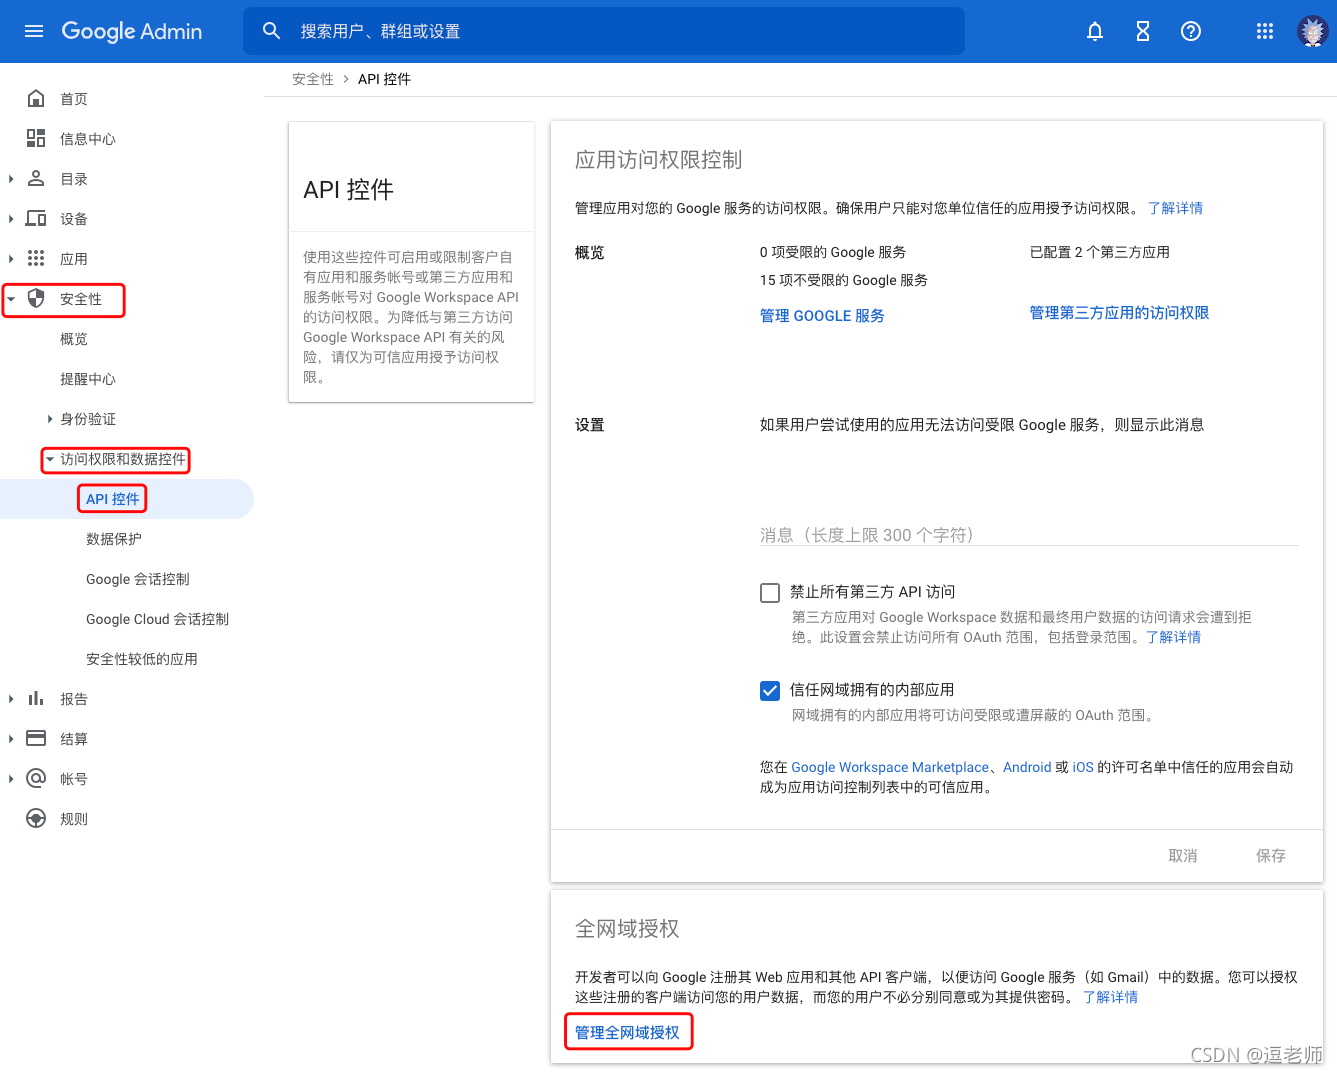
Task: Click the devices icon beside 设备
Action: pos(36,218)
